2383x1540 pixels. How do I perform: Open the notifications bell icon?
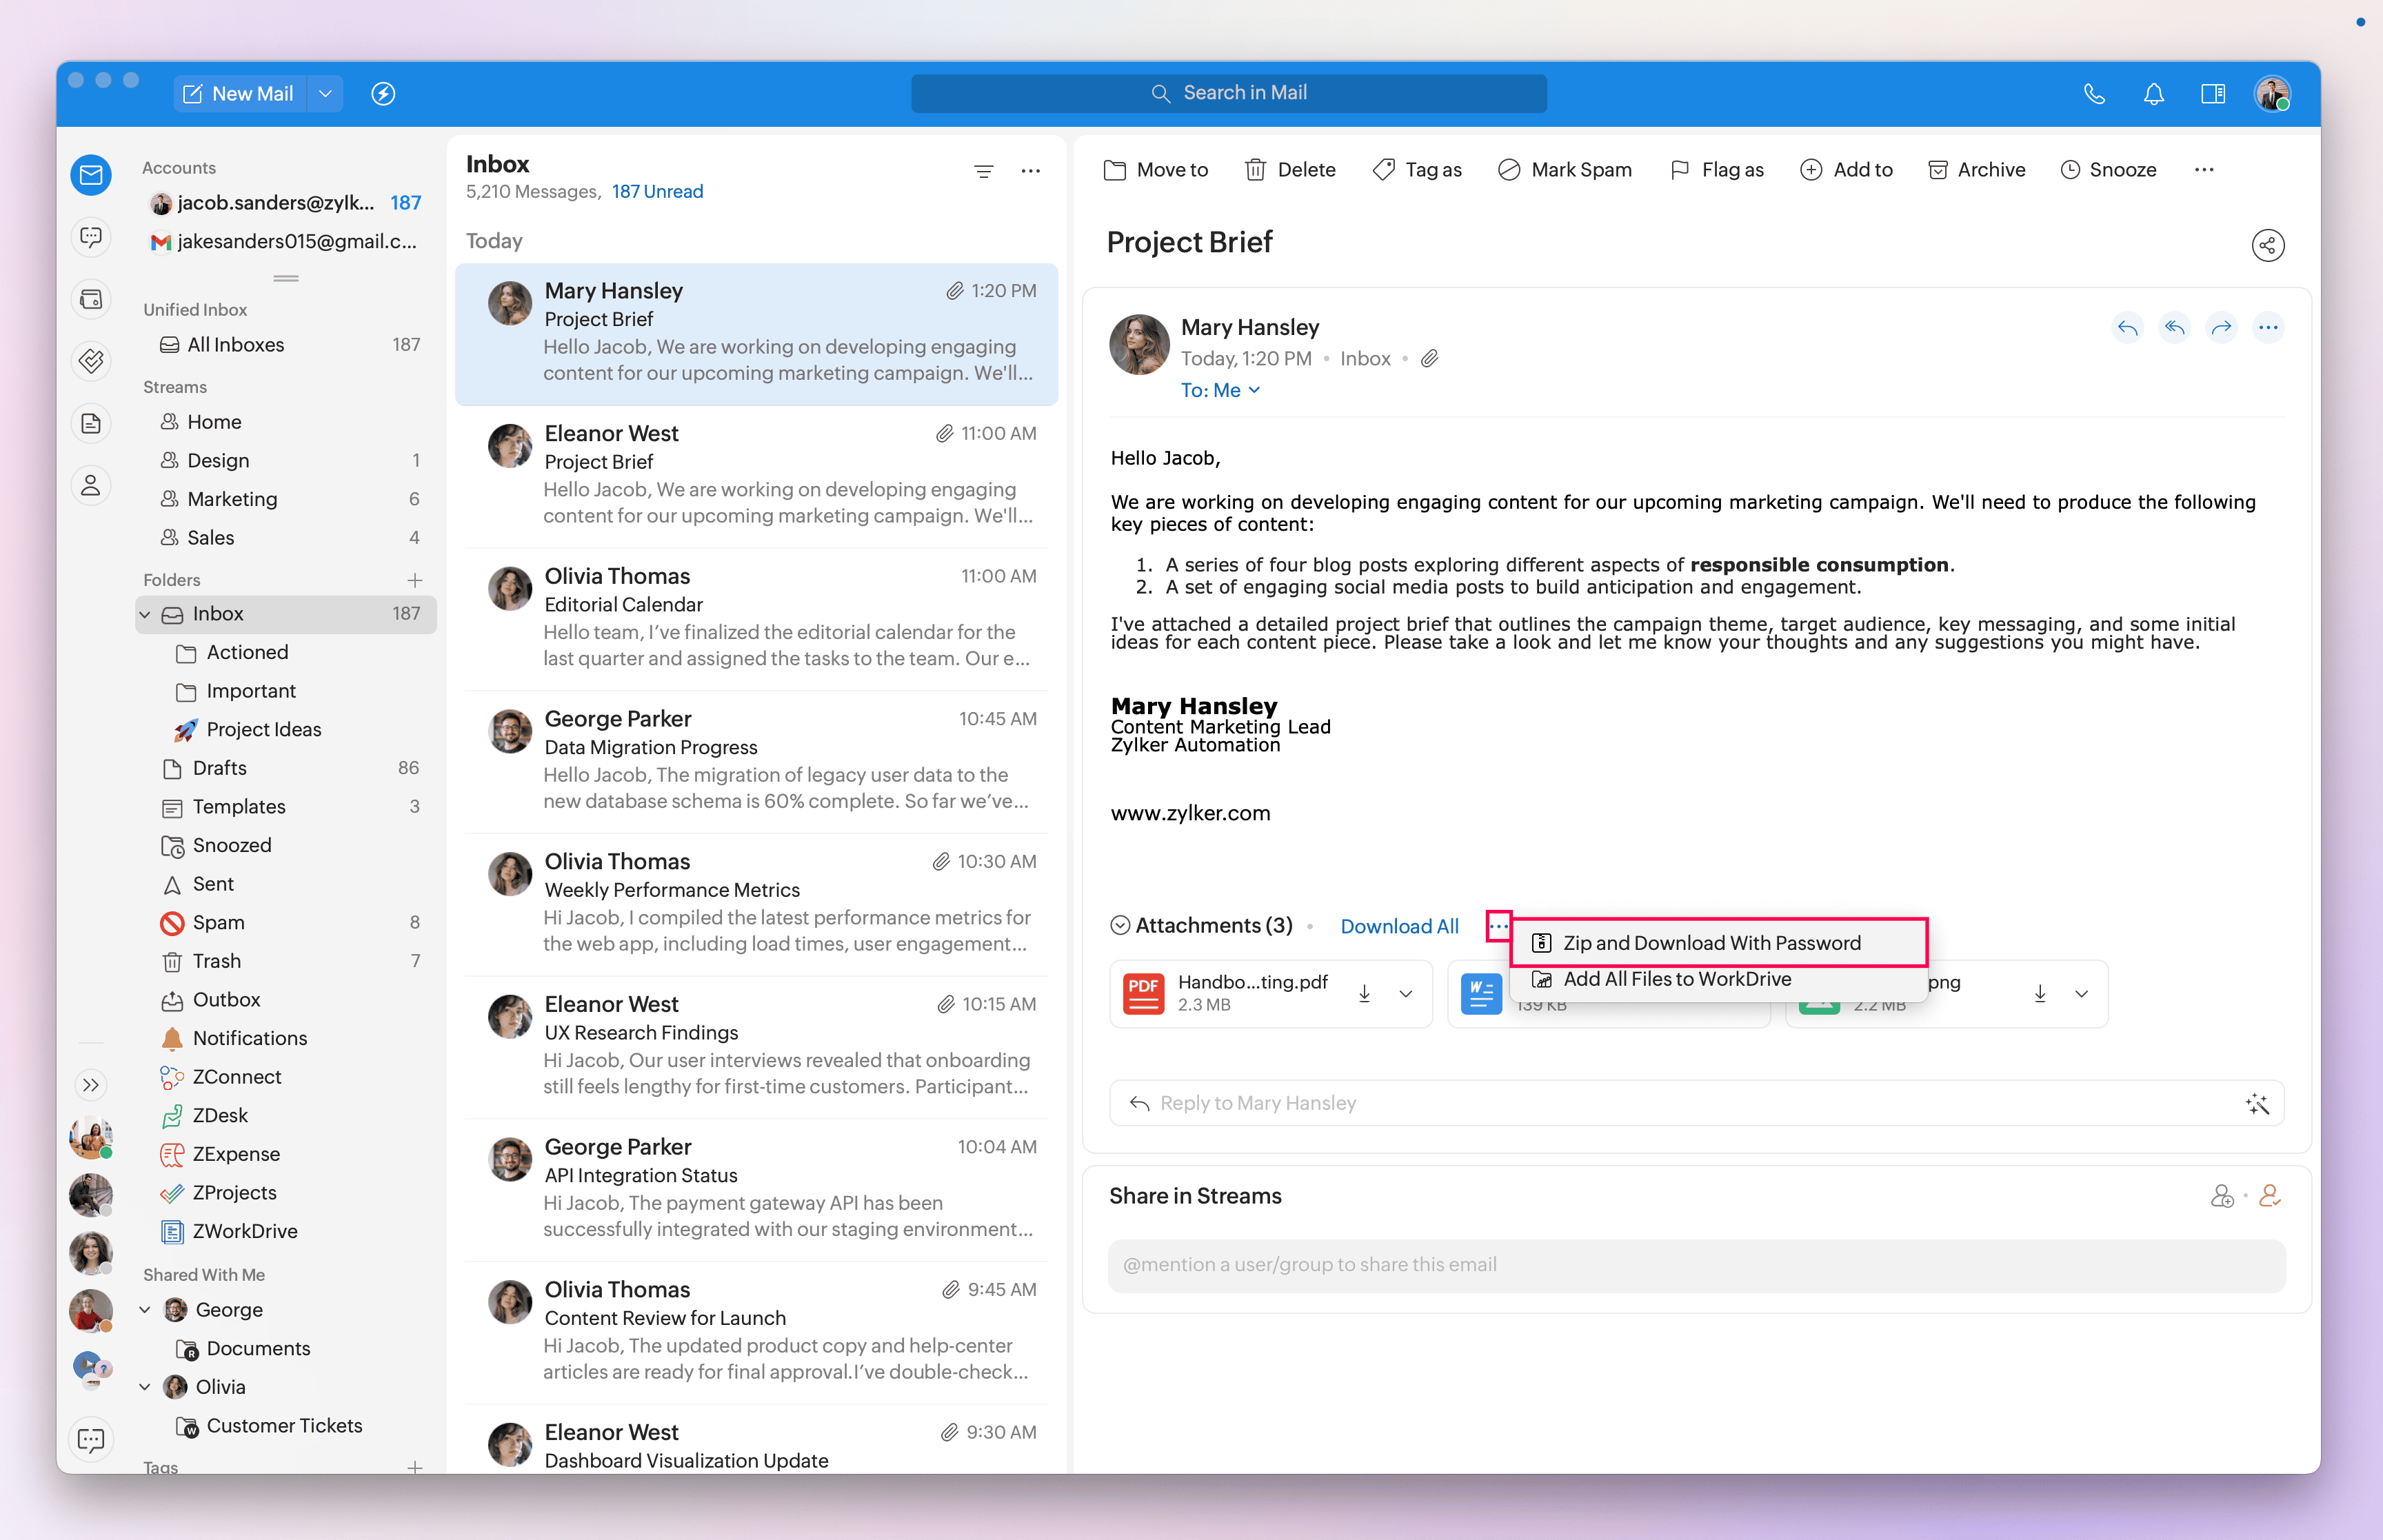click(x=2153, y=94)
